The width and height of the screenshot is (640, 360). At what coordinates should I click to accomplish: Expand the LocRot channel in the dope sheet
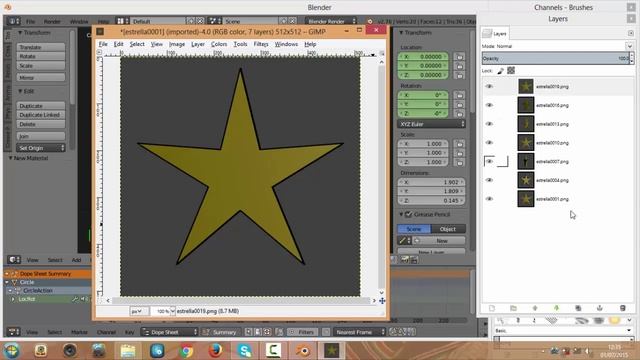(x=13, y=299)
